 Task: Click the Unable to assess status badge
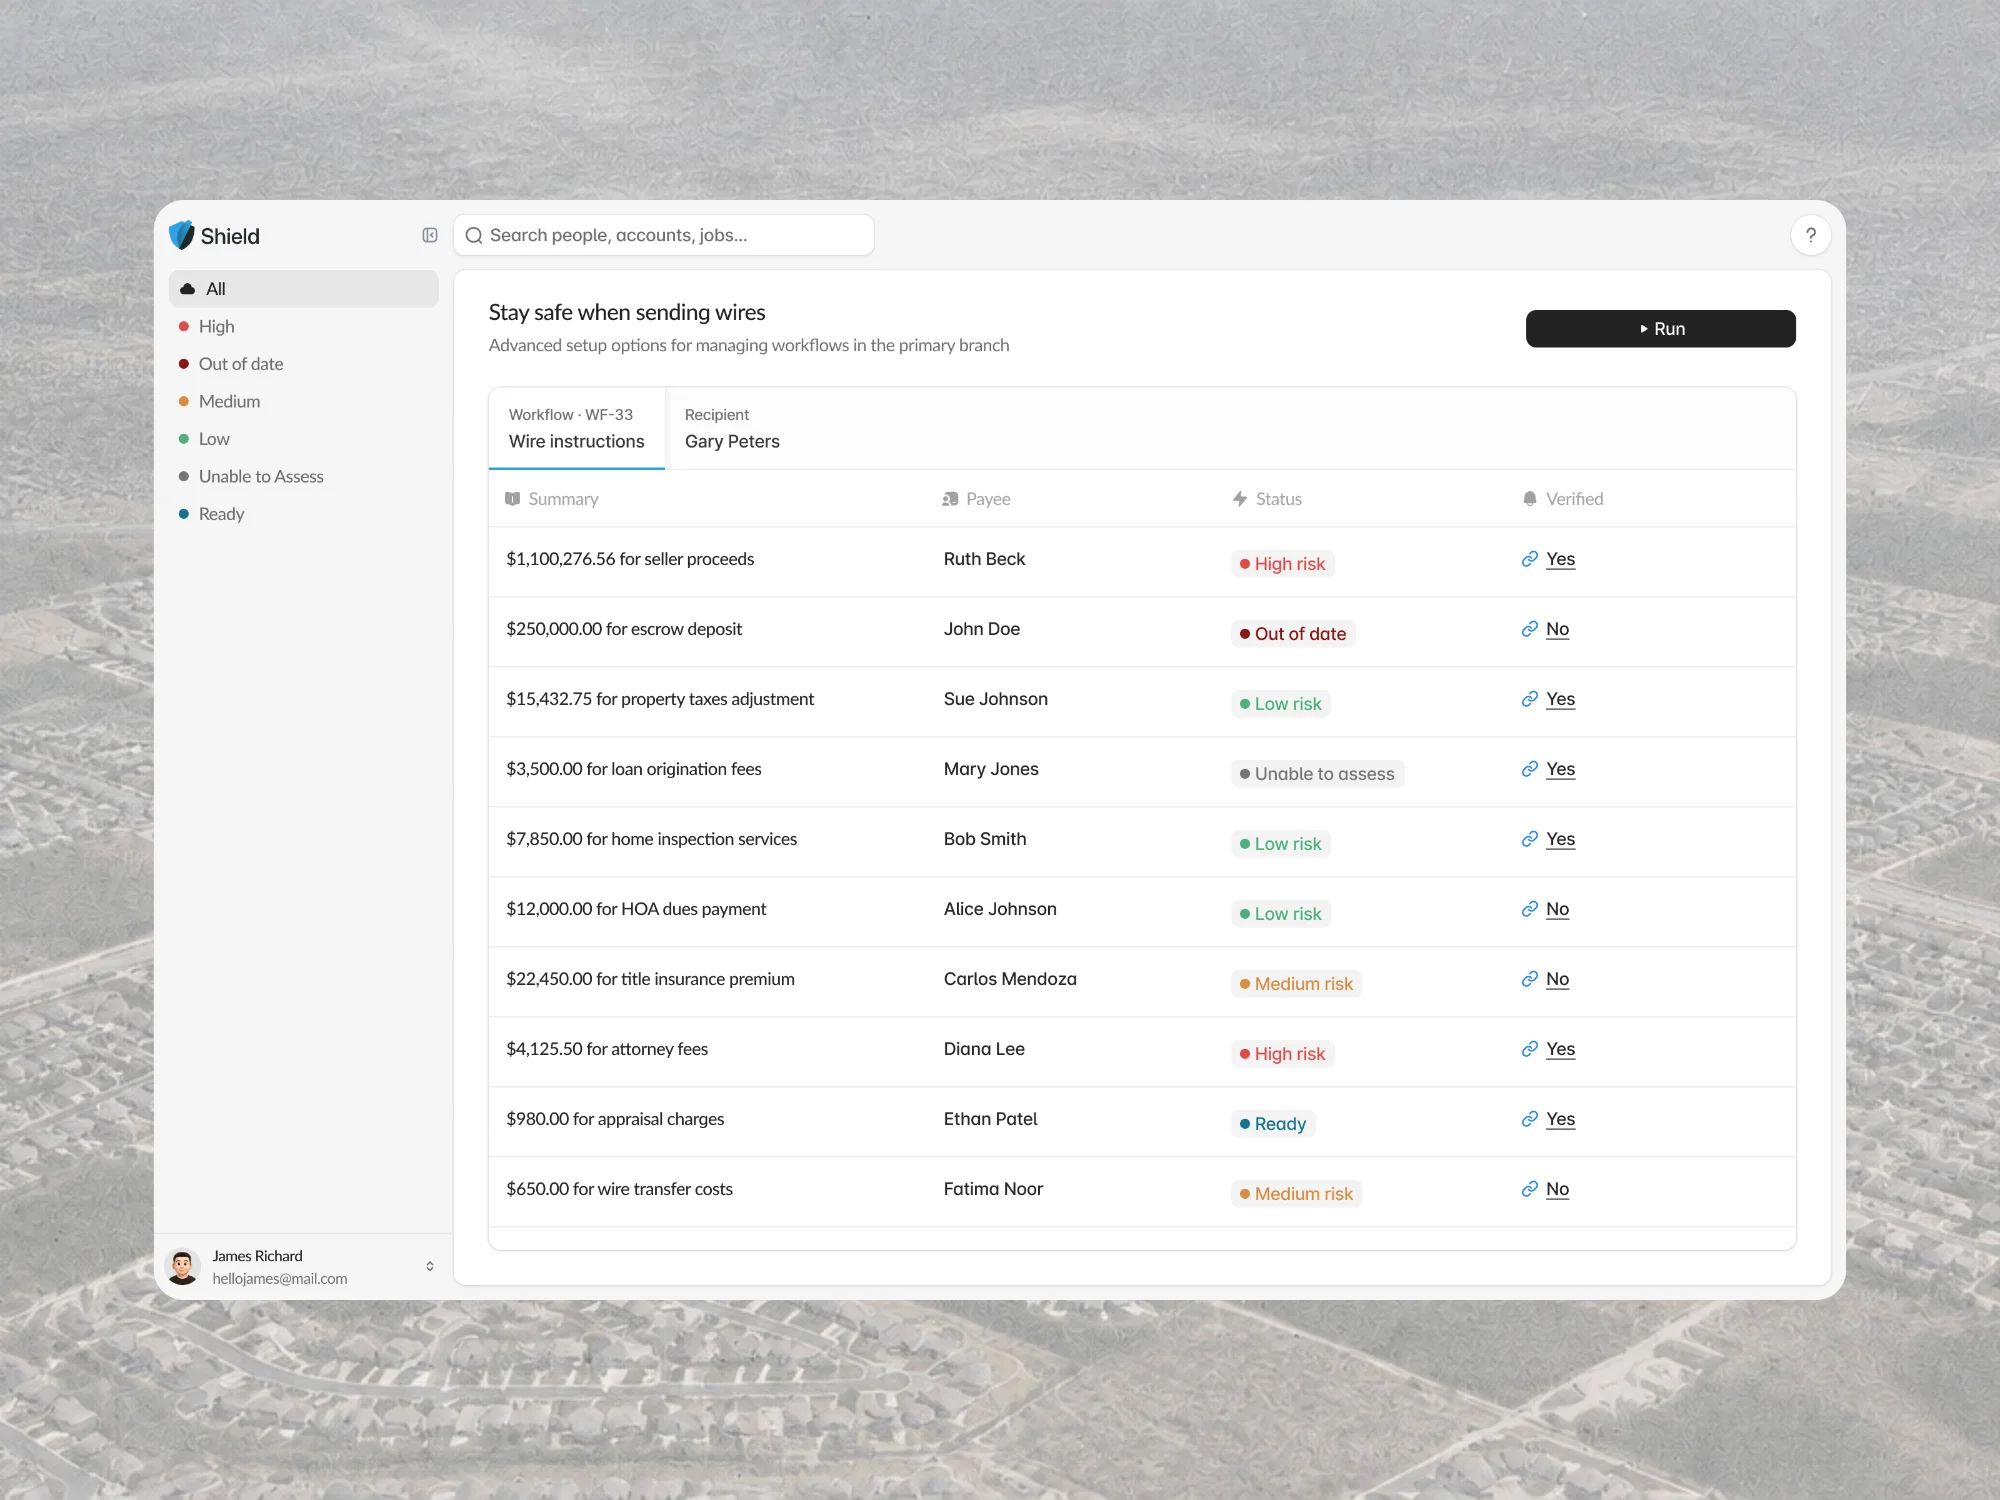pyautogui.click(x=1317, y=774)
